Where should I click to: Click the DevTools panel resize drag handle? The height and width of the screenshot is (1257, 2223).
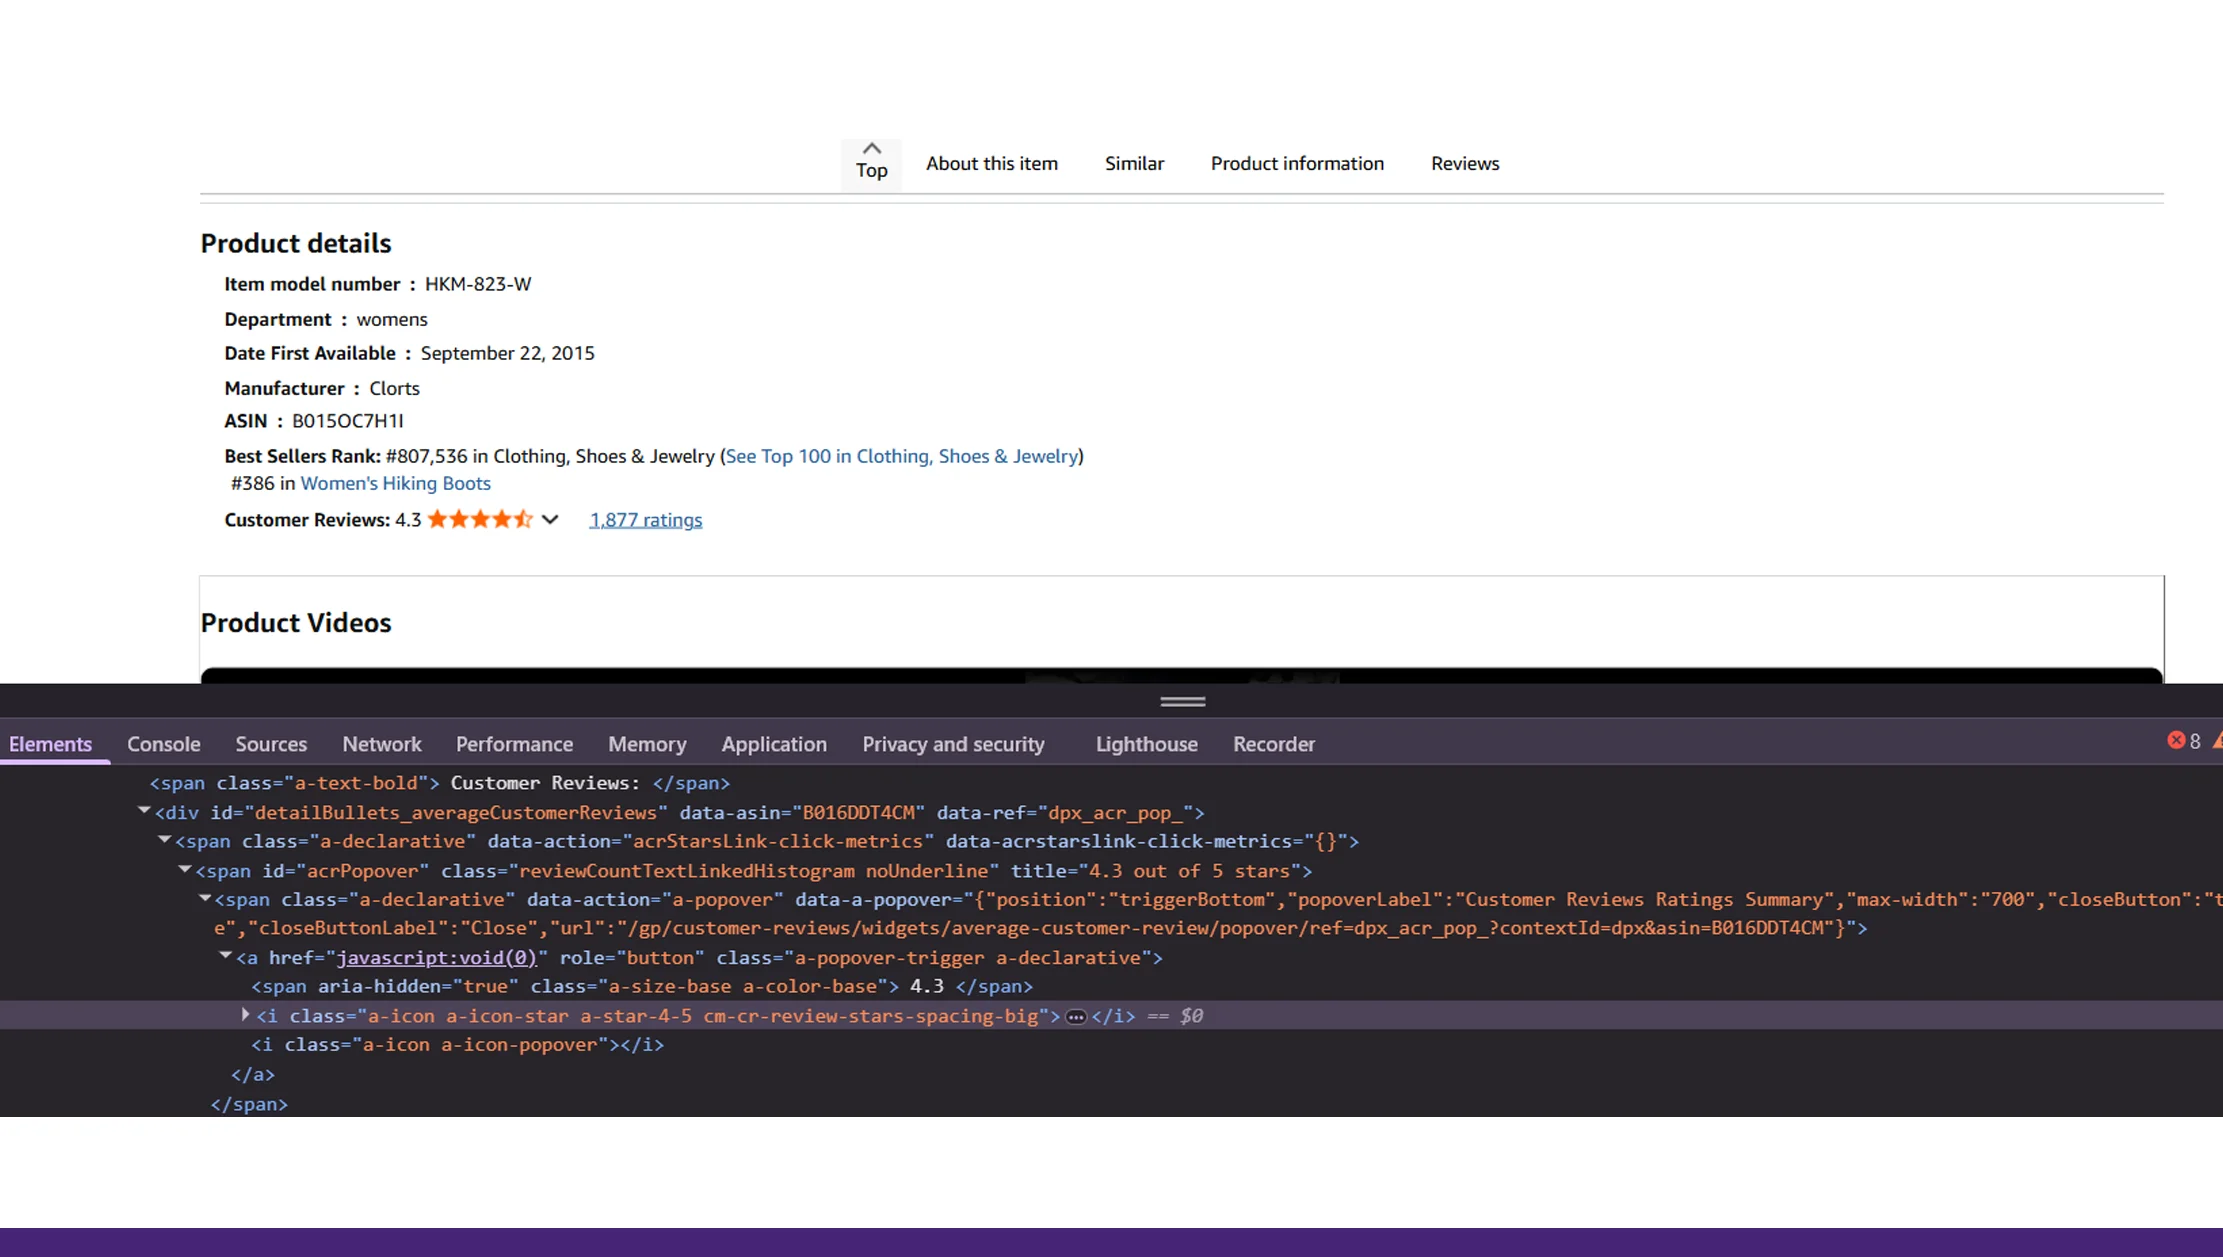pyautogui.click(x=1183, y=701)
